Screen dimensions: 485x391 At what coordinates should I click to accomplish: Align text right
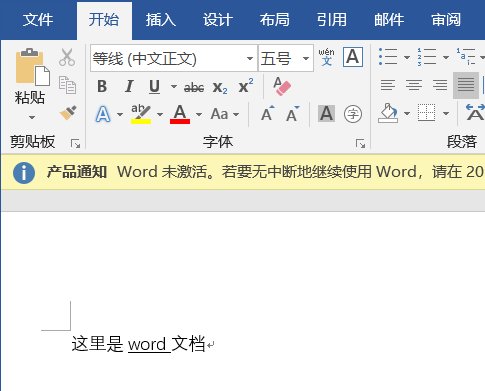click(x=440, y=85)
